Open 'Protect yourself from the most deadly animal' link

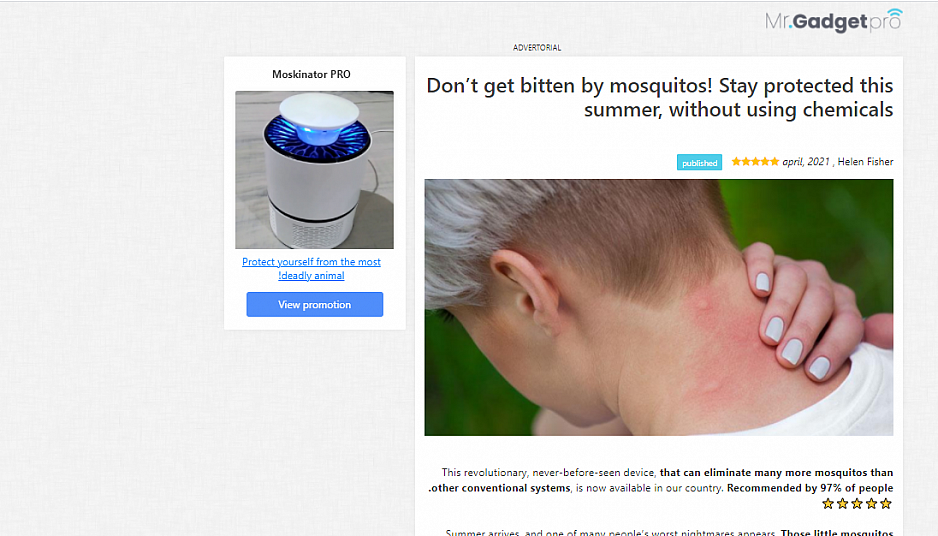click(311, 269)
